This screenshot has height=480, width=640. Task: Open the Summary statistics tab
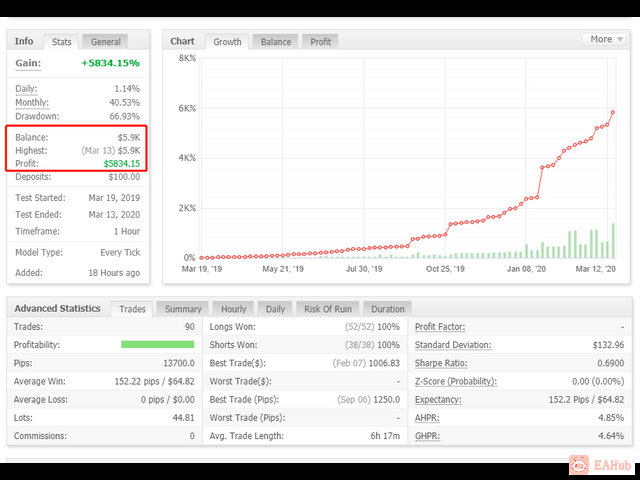point(183,309)
